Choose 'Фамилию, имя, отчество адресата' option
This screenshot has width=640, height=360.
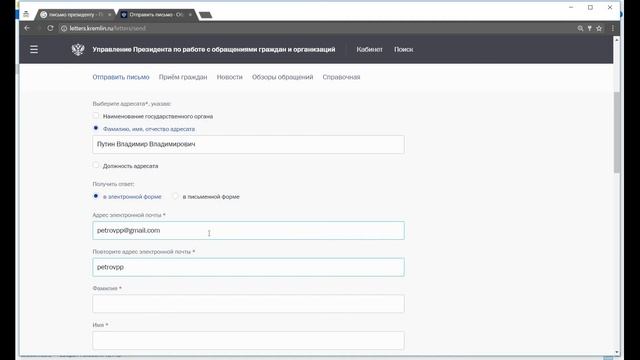tap(96, 128)
